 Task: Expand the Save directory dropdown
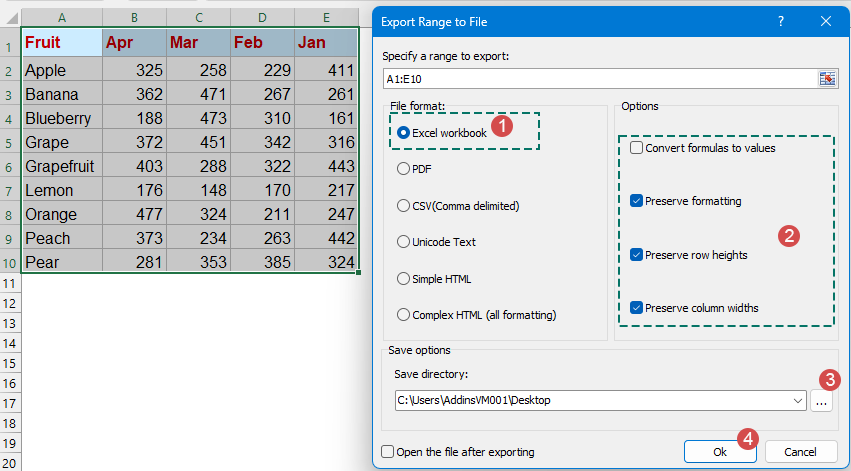click(x=797, y=400)
